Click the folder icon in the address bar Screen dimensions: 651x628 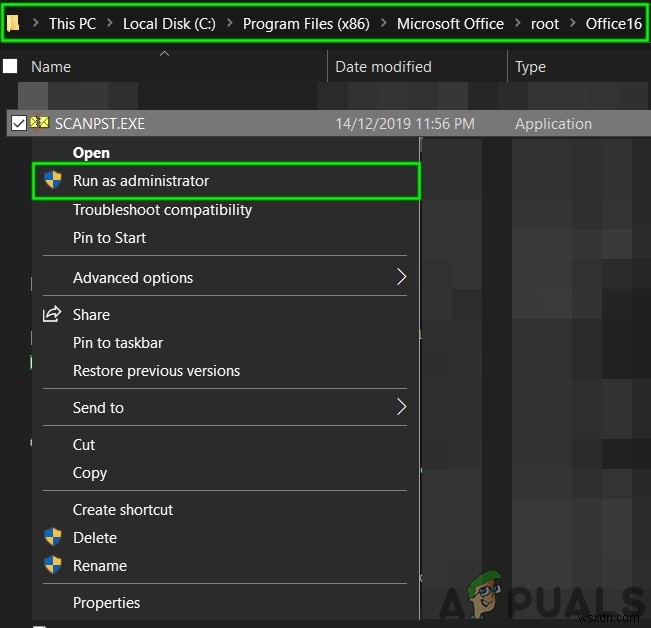[13, 23]
